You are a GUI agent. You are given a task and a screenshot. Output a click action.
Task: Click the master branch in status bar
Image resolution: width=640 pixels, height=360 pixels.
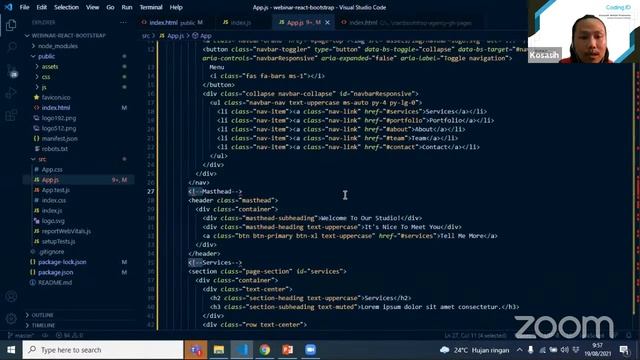[20, 336]
